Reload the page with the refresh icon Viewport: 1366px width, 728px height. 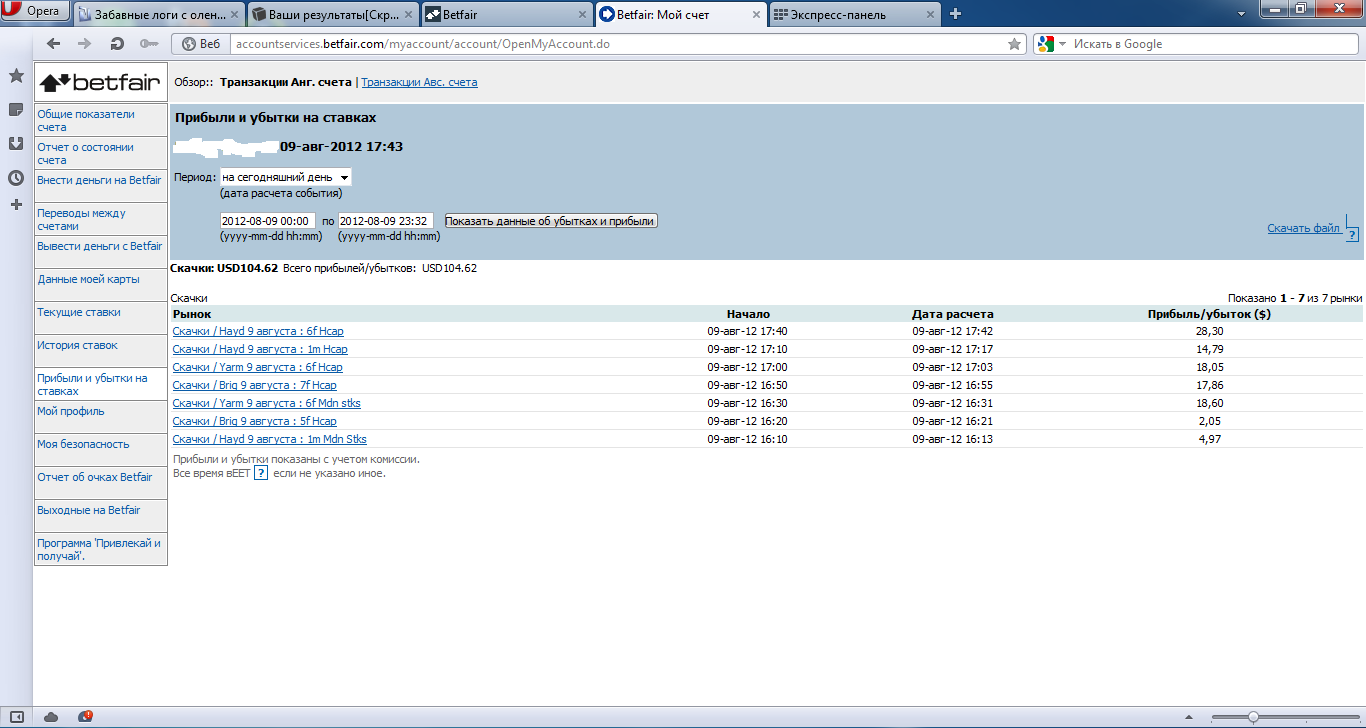click(x=117, y=44)
